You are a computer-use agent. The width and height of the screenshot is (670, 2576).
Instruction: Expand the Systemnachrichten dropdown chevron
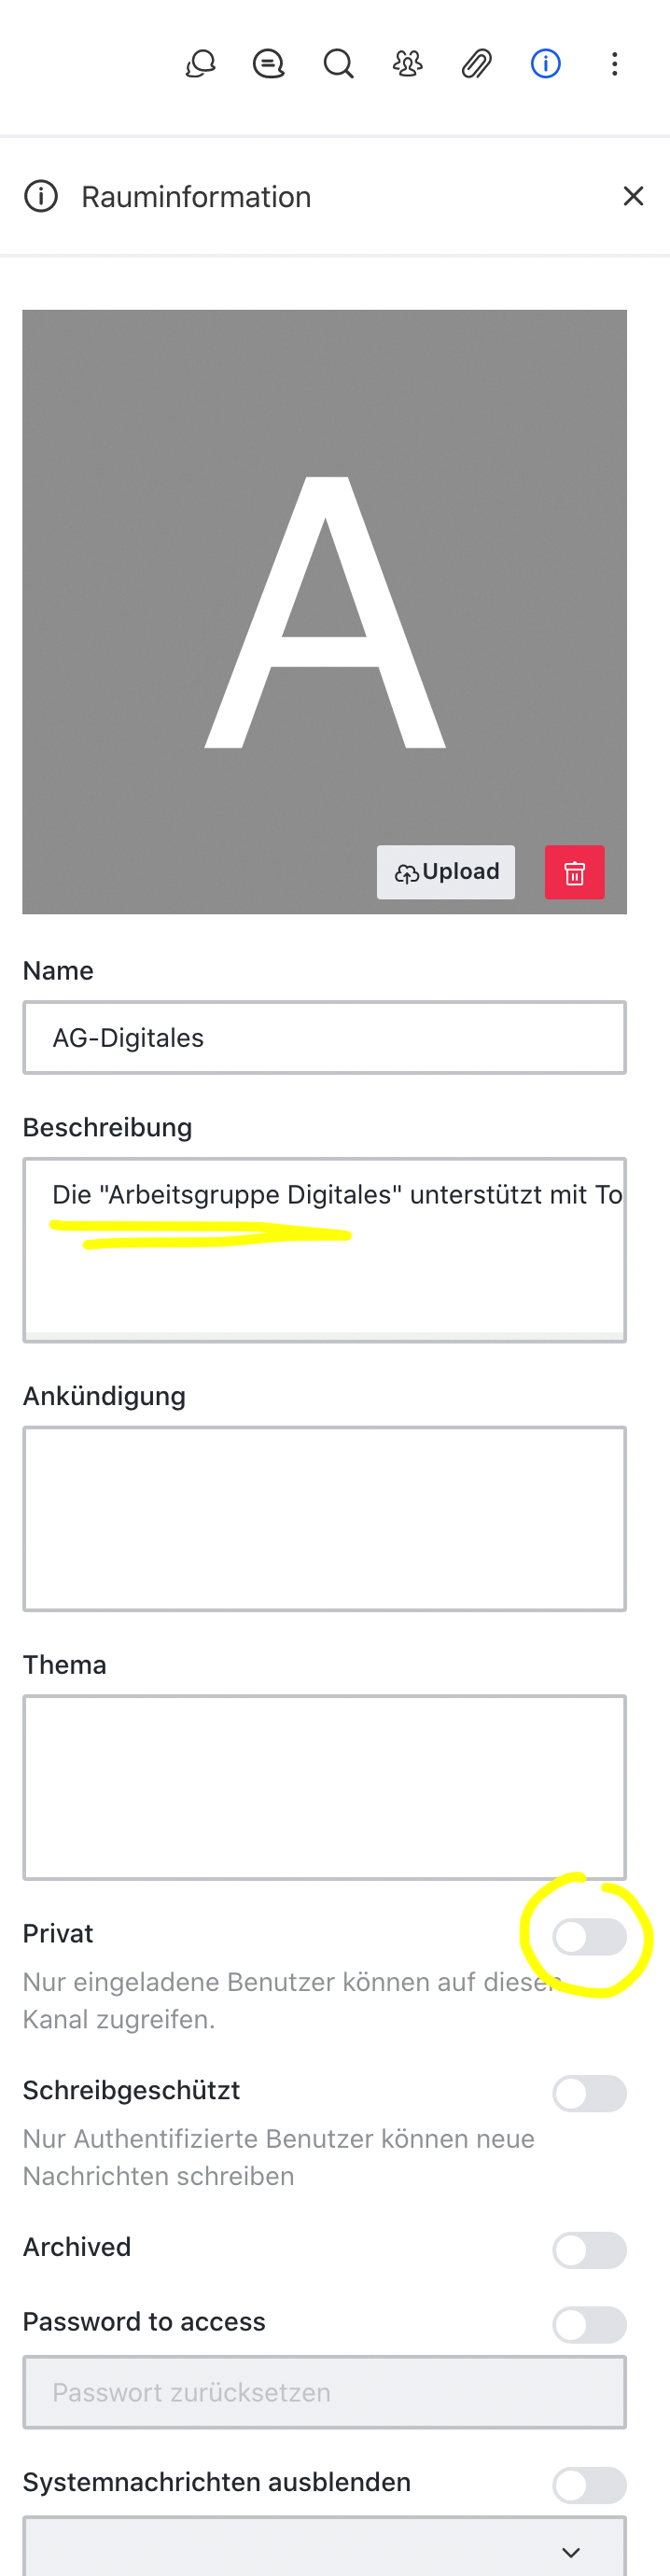(571, 2551)
